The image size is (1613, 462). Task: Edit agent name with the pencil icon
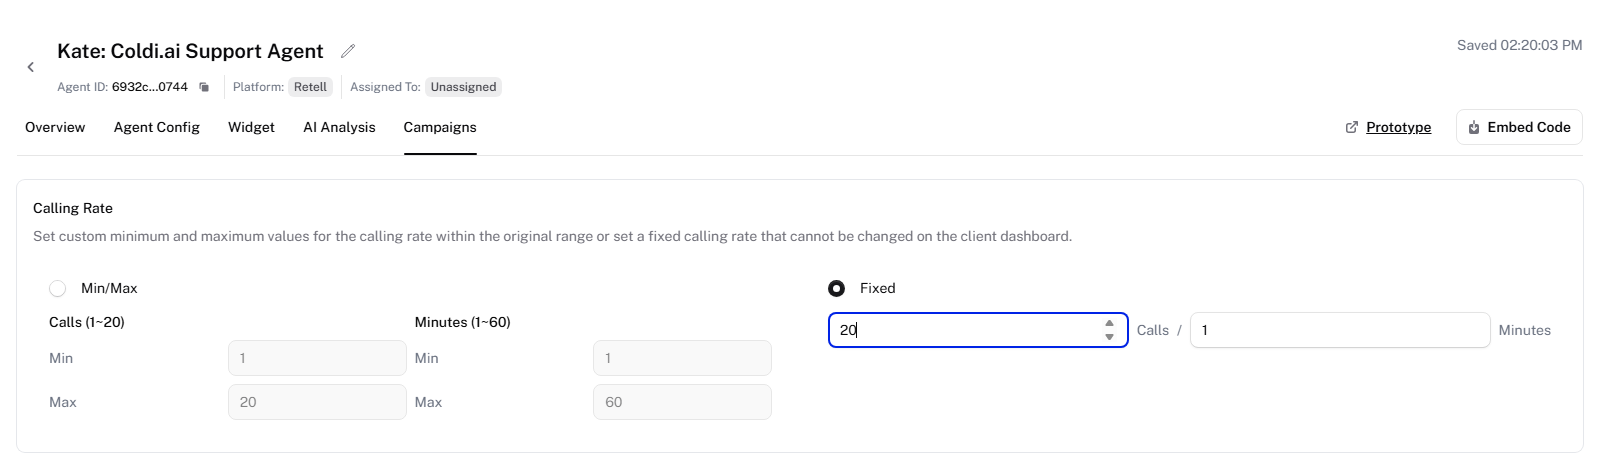348,51
